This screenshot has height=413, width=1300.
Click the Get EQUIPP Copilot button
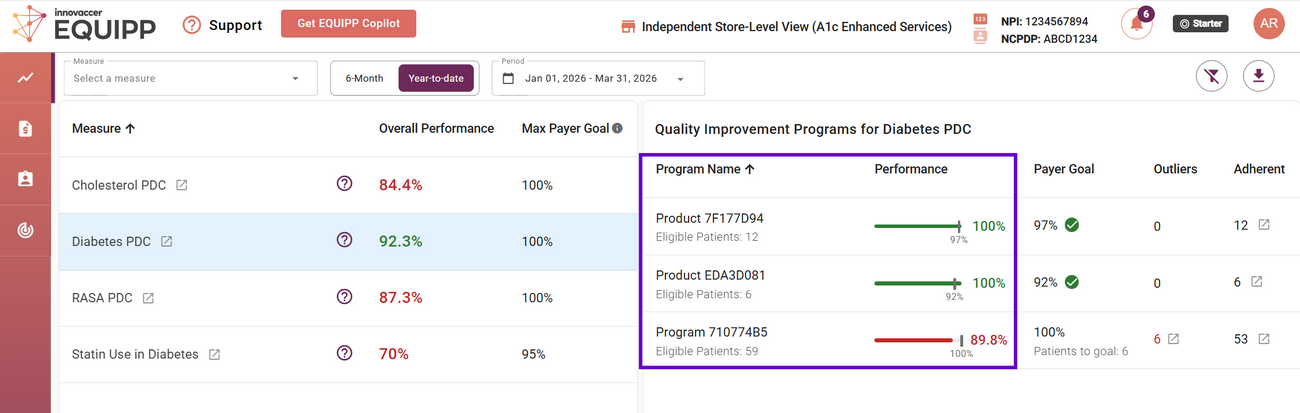click(349, 24)
